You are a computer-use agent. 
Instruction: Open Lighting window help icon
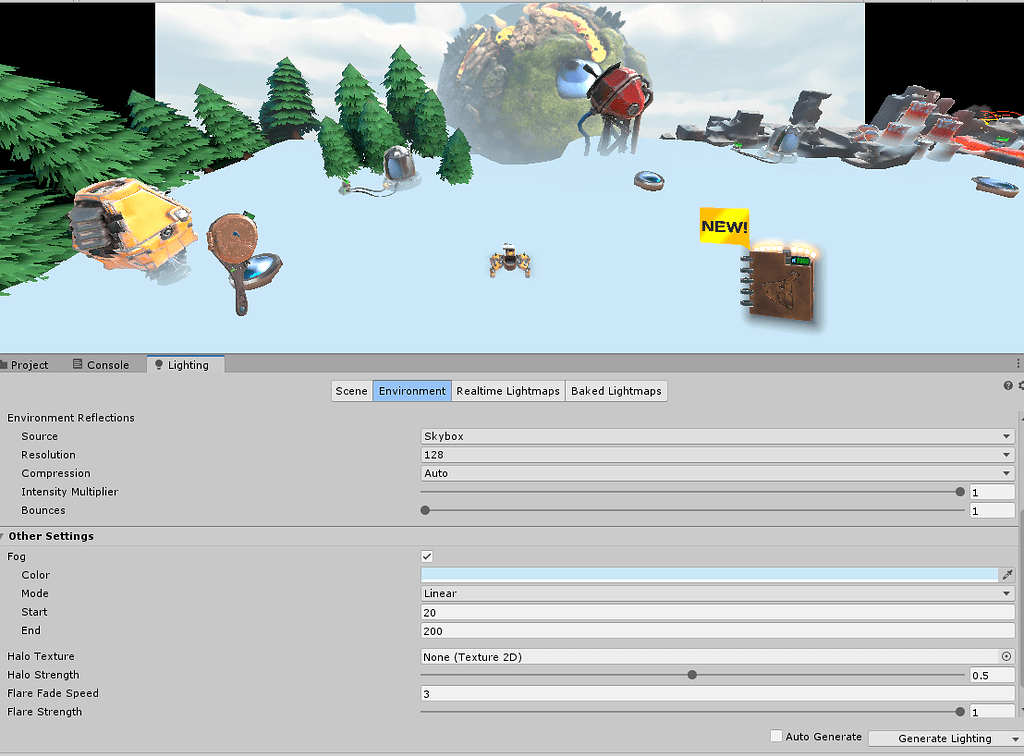coord(1008,386)
